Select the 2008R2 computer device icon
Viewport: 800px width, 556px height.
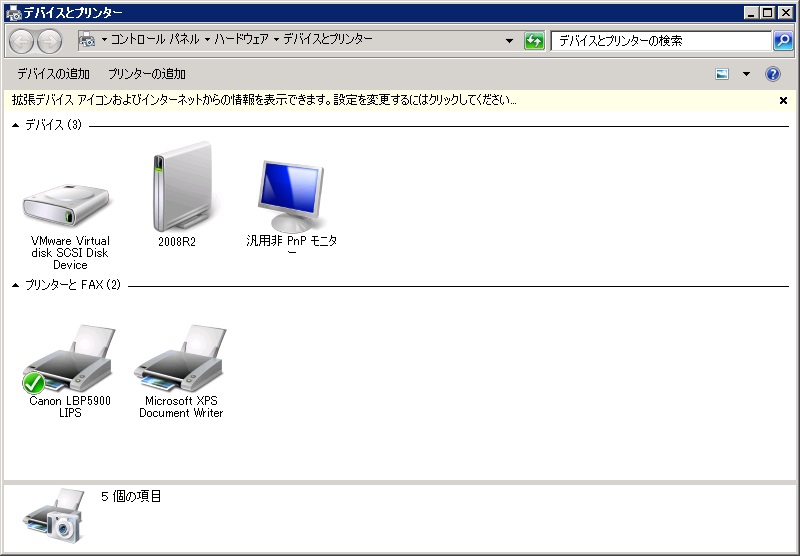(x=177, y=190)
